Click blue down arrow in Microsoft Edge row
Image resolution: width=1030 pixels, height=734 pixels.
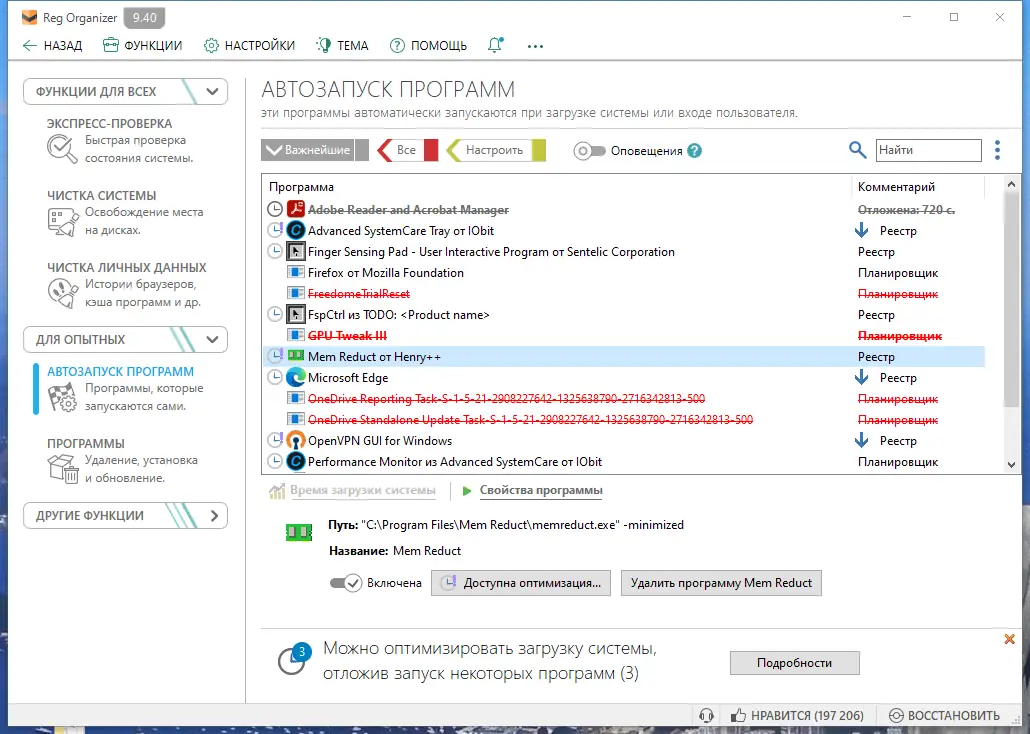(x=861, y=377)
